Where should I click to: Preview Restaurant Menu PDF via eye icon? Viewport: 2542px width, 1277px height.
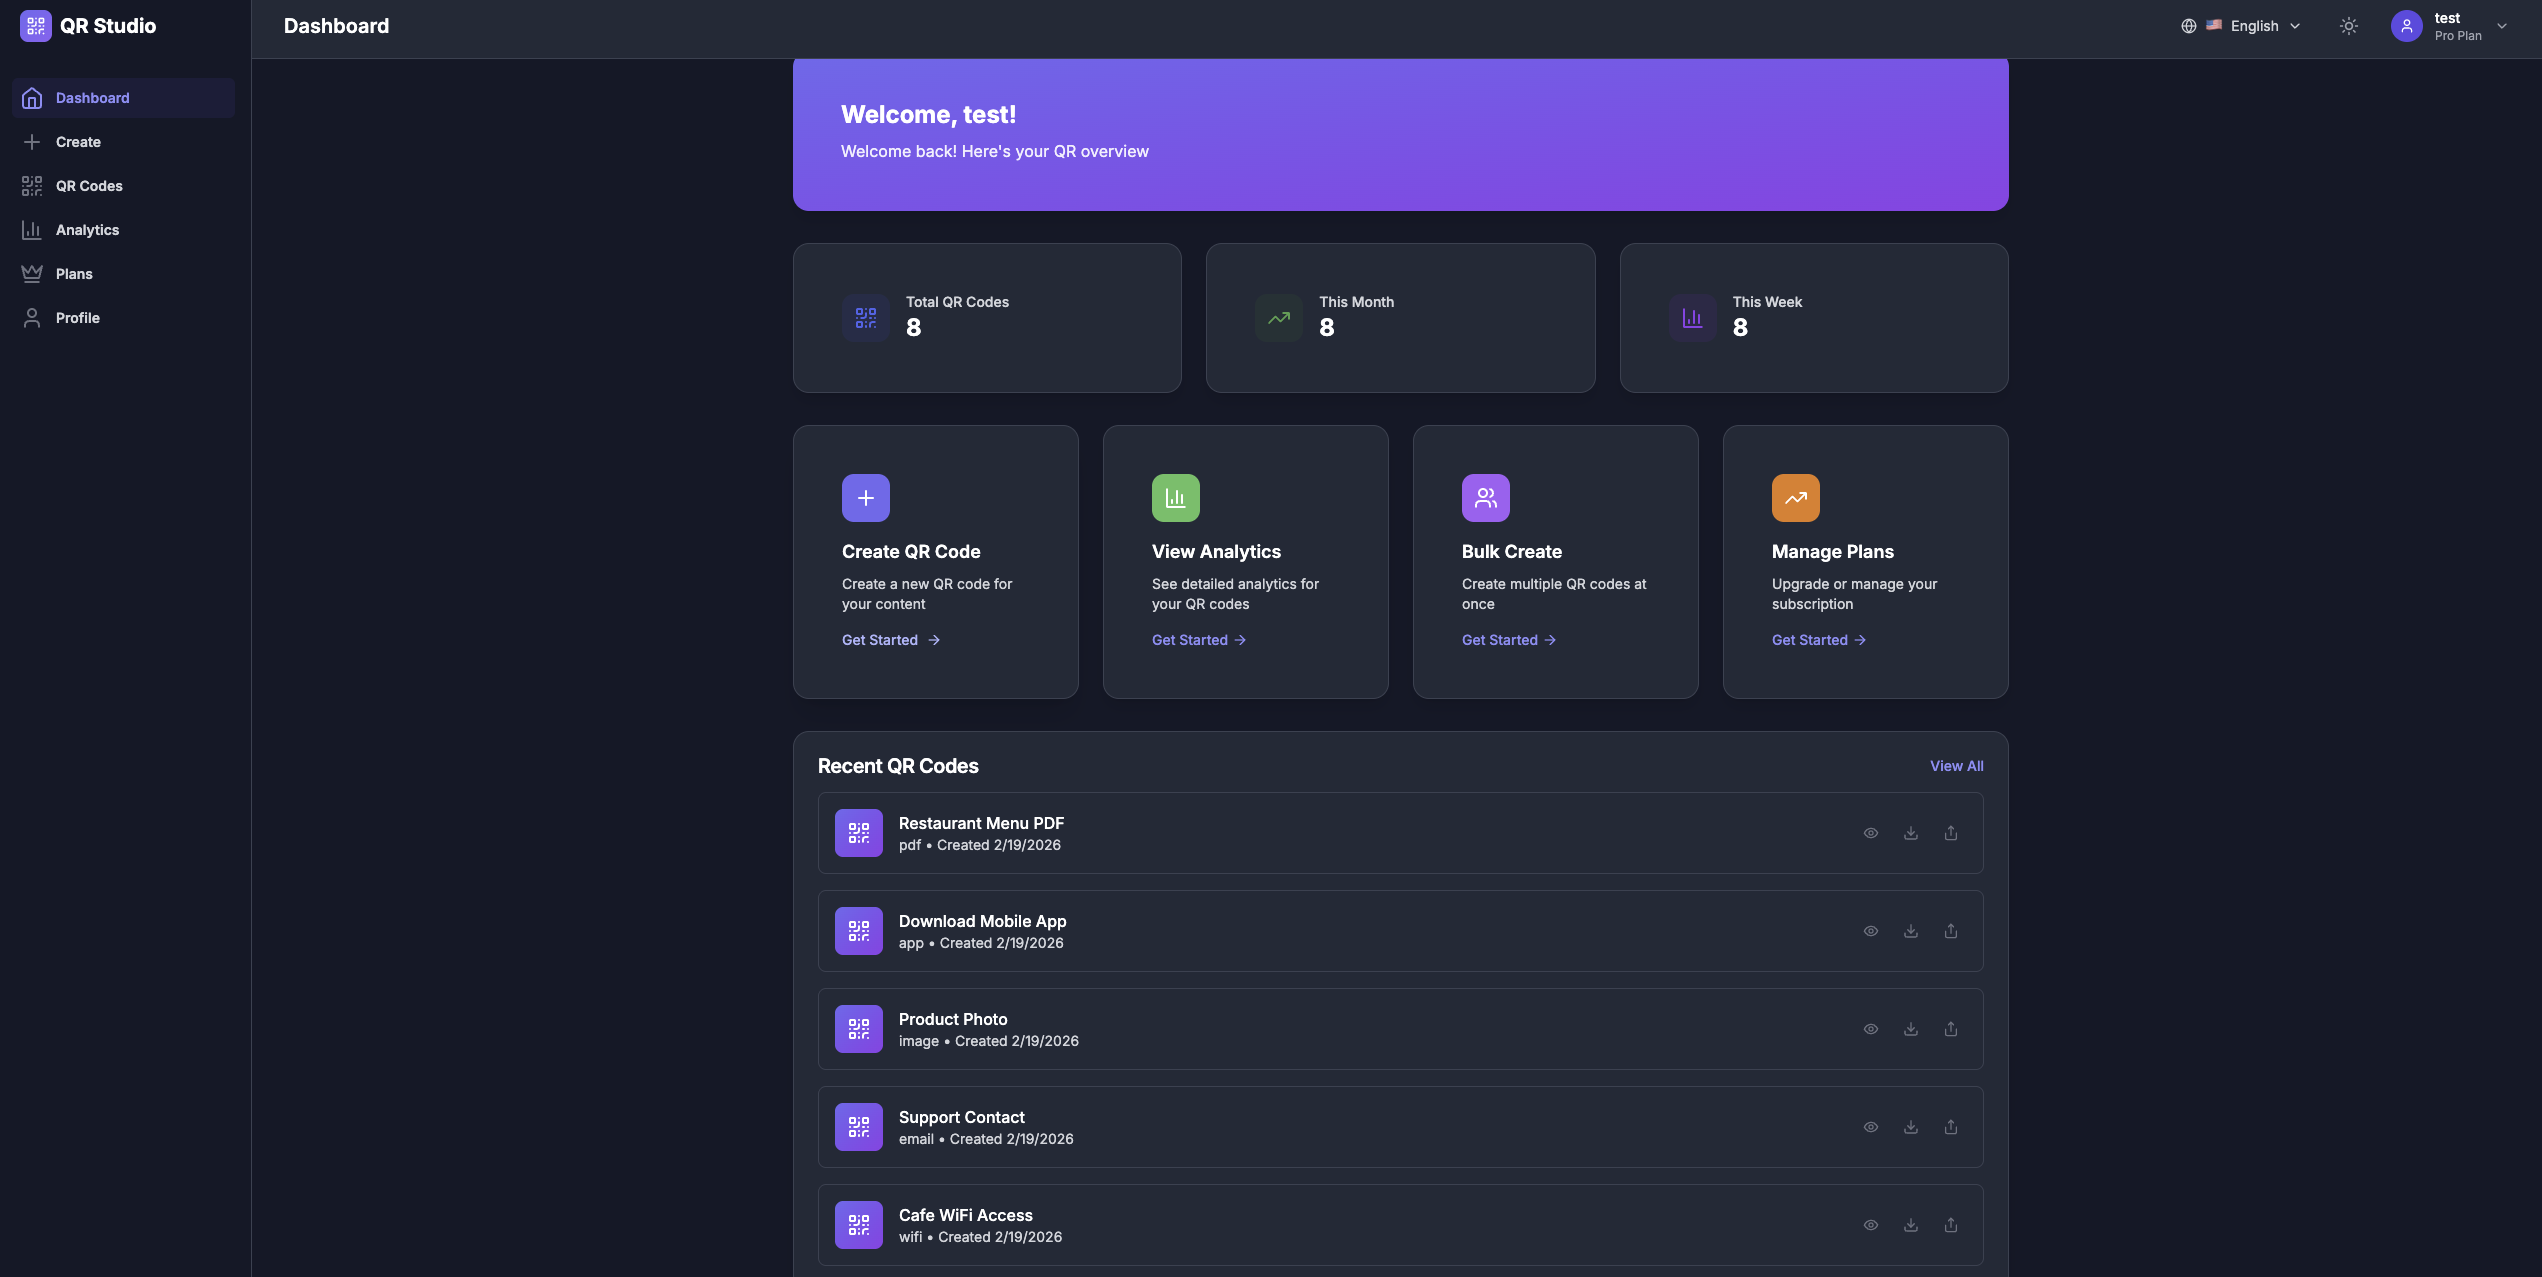1870,833
